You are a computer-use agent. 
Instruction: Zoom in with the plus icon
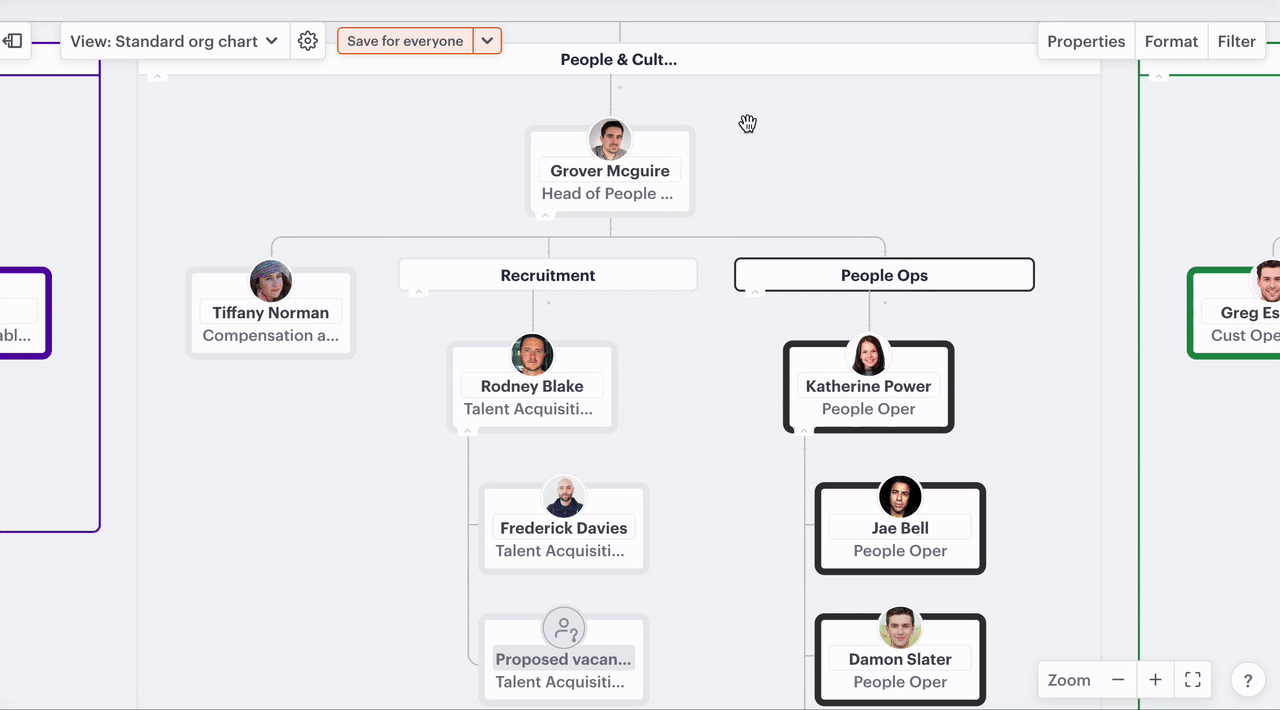point(1155,680)
